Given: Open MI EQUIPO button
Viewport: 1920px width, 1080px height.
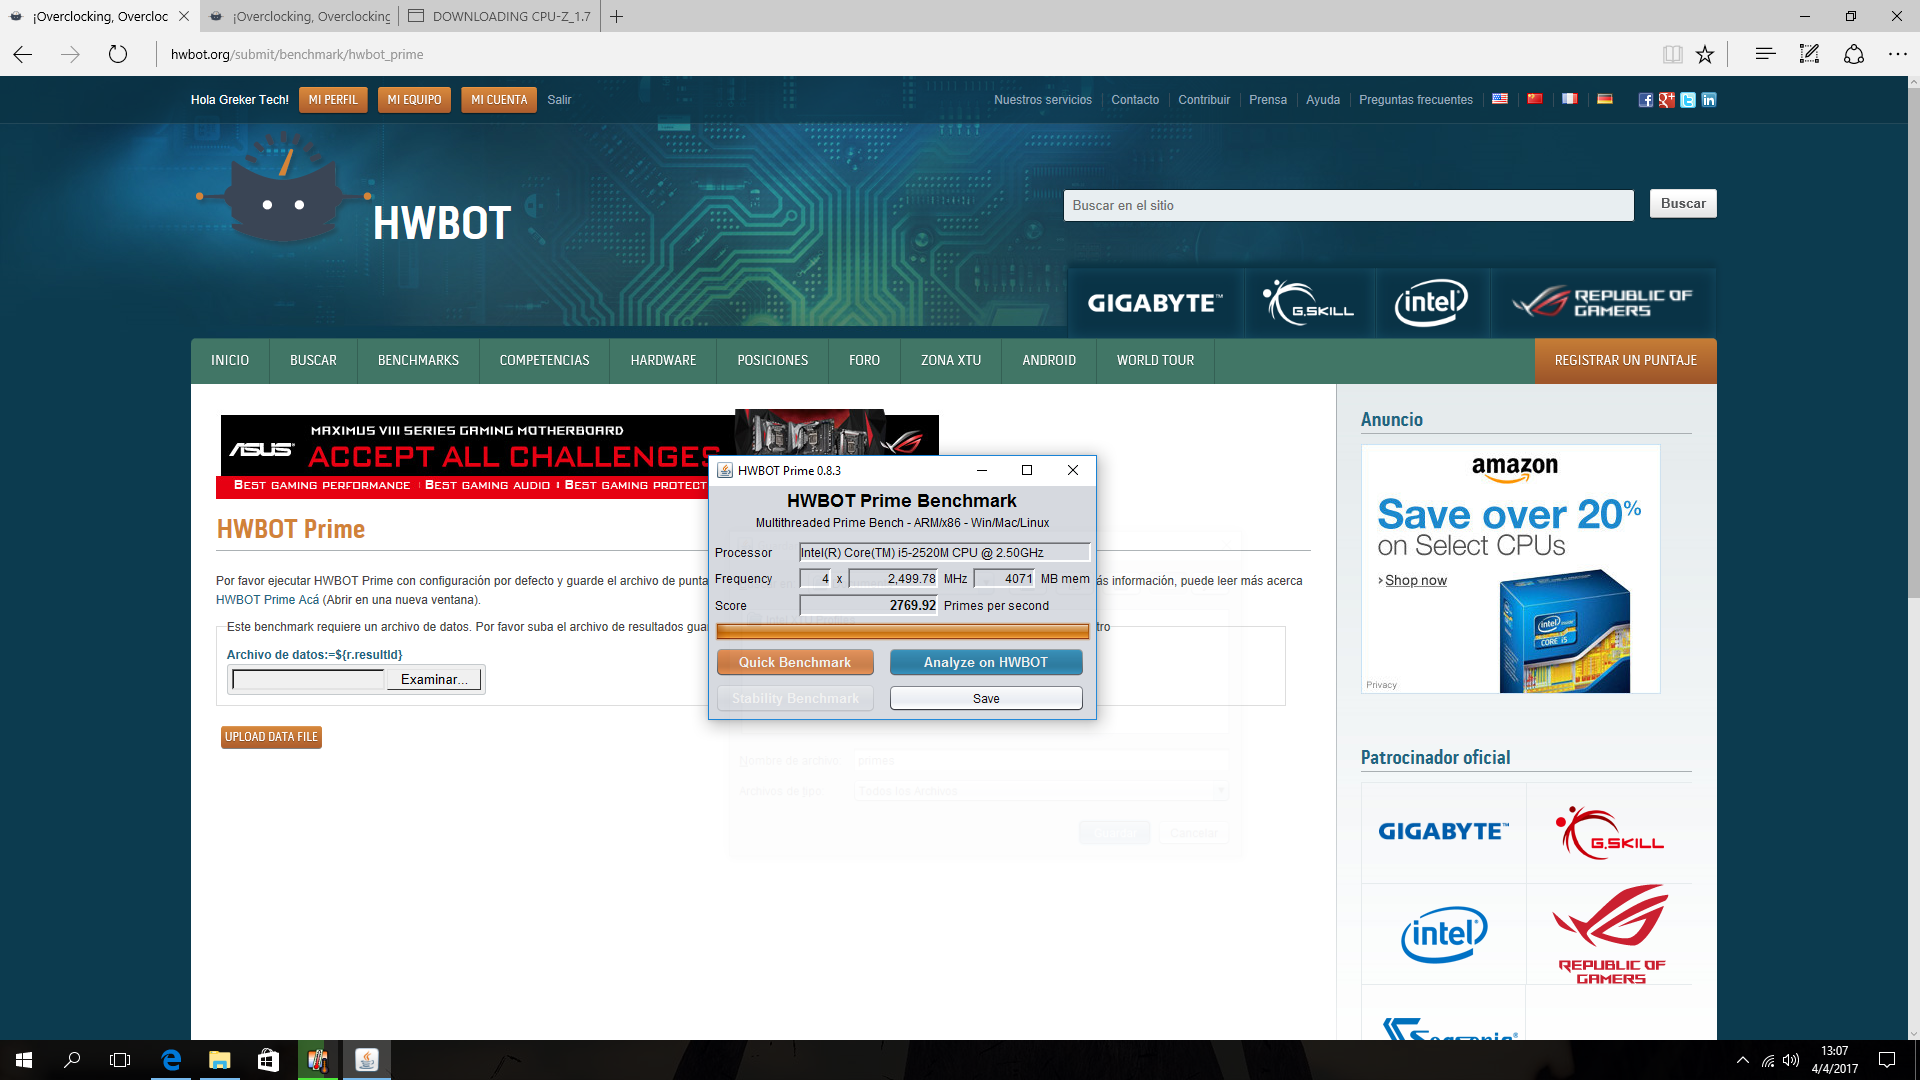Looking at the screenshot, I should tap(414, 100).
